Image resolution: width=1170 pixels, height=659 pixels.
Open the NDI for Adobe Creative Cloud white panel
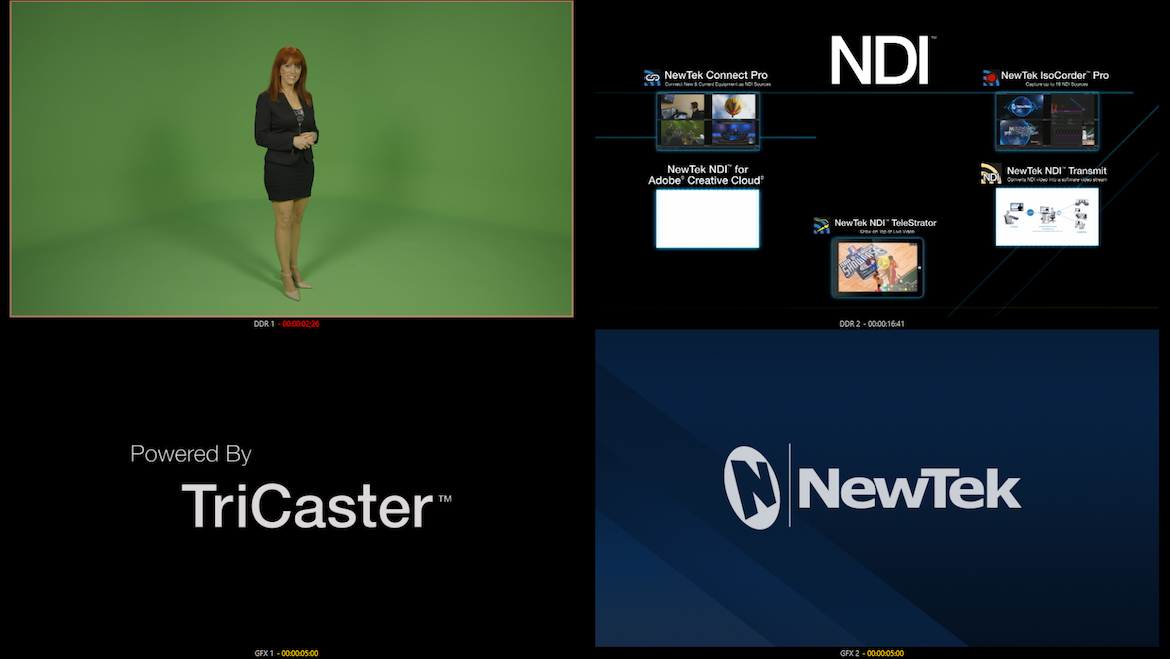[707, 218]
